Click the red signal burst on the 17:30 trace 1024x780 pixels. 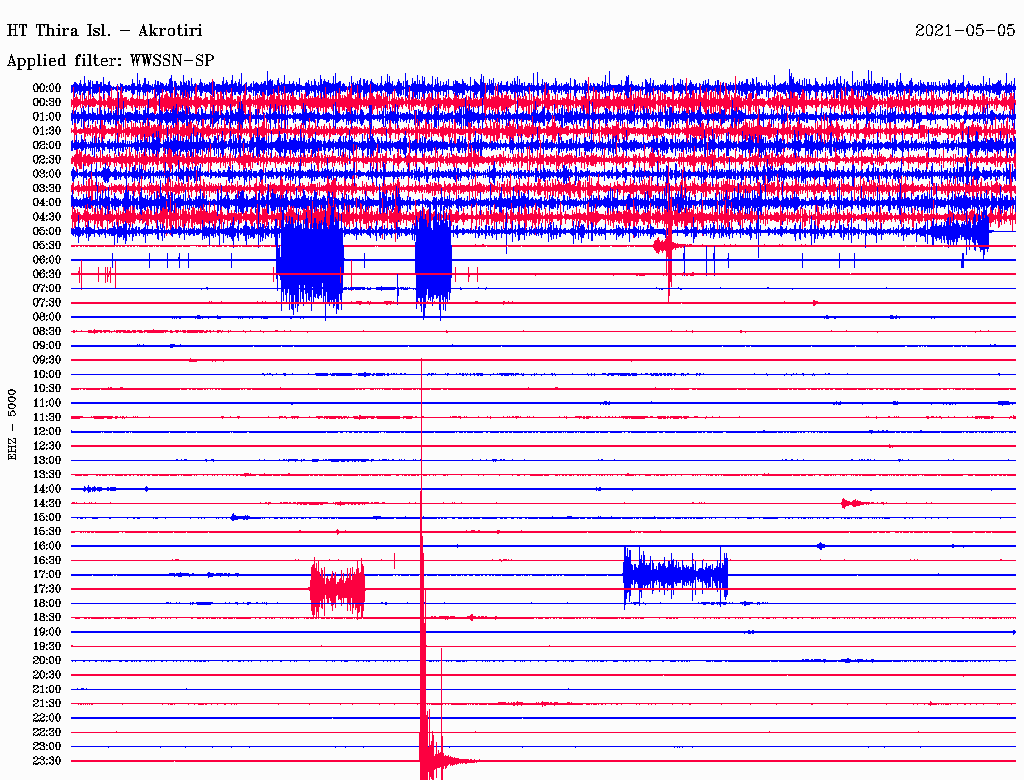pyautogui.click(x=337, y=589)
